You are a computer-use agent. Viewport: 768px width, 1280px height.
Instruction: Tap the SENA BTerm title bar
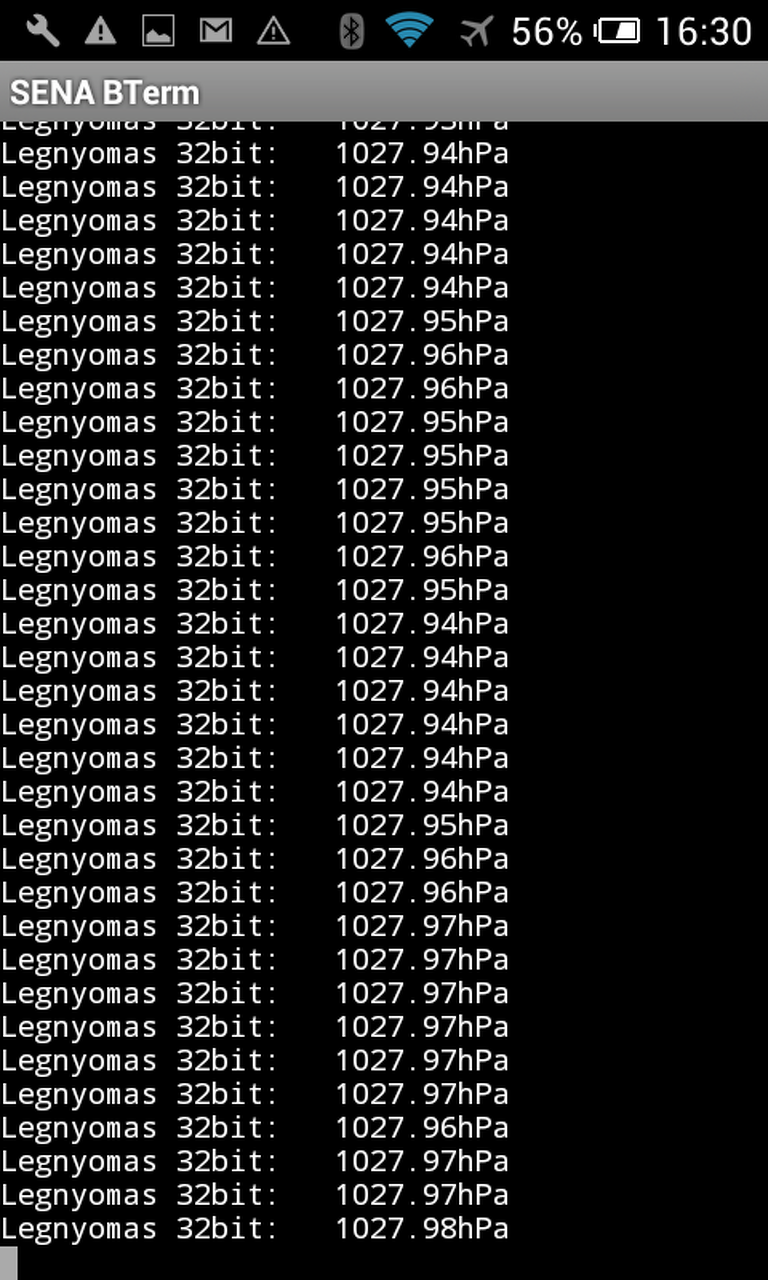pos(384,92)
